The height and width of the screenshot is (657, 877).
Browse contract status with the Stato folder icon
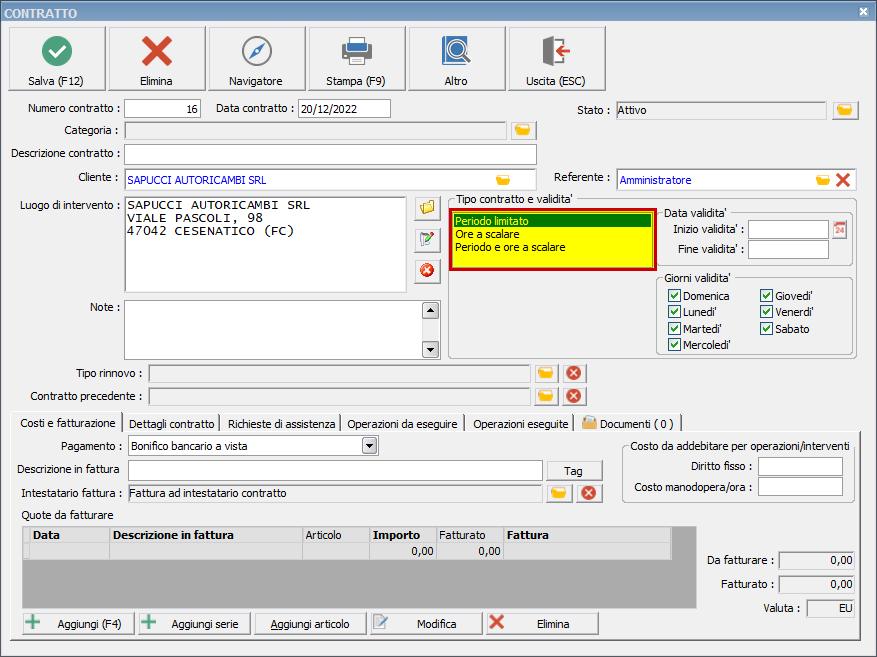click(845, 110)
